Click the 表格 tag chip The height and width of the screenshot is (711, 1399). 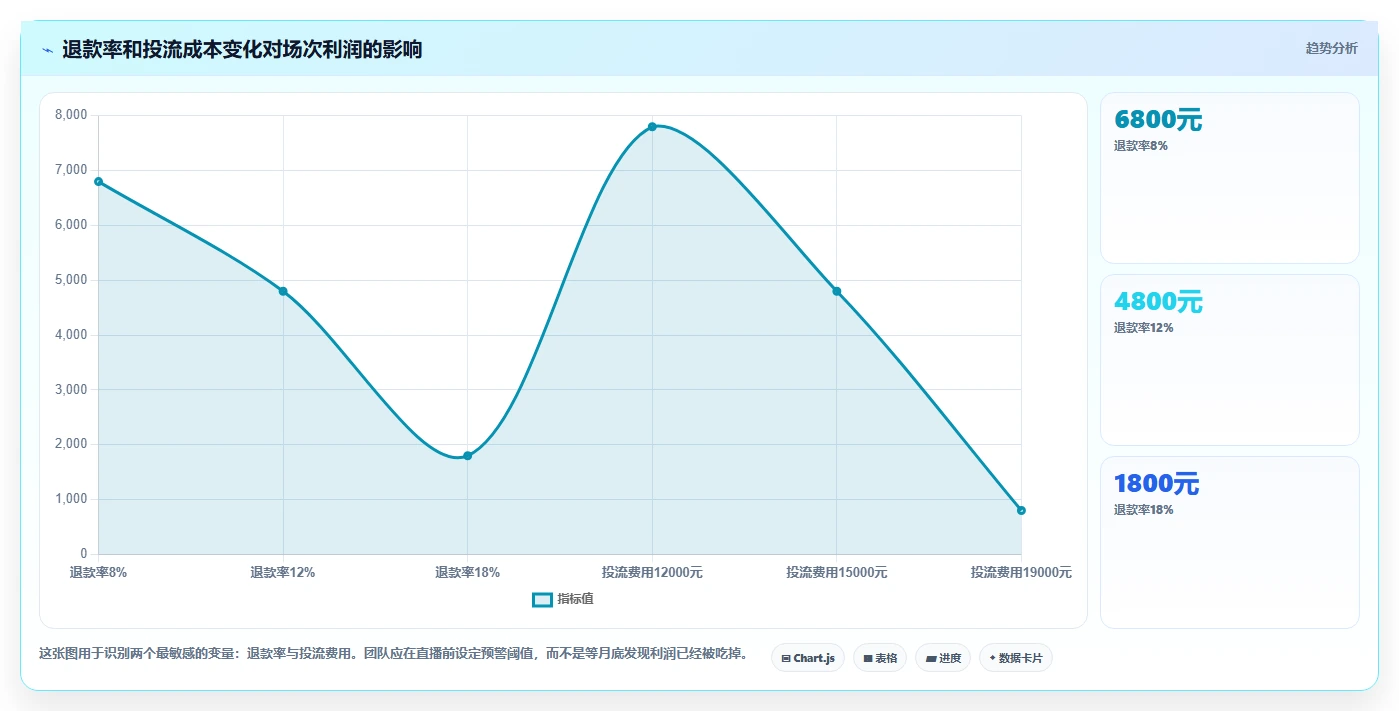(880, 658)
